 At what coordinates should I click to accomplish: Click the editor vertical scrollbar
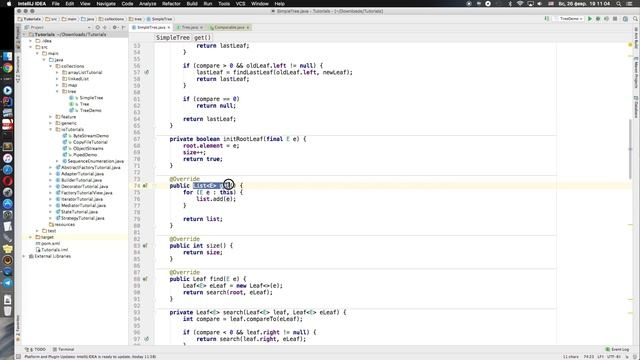(630, 149)
